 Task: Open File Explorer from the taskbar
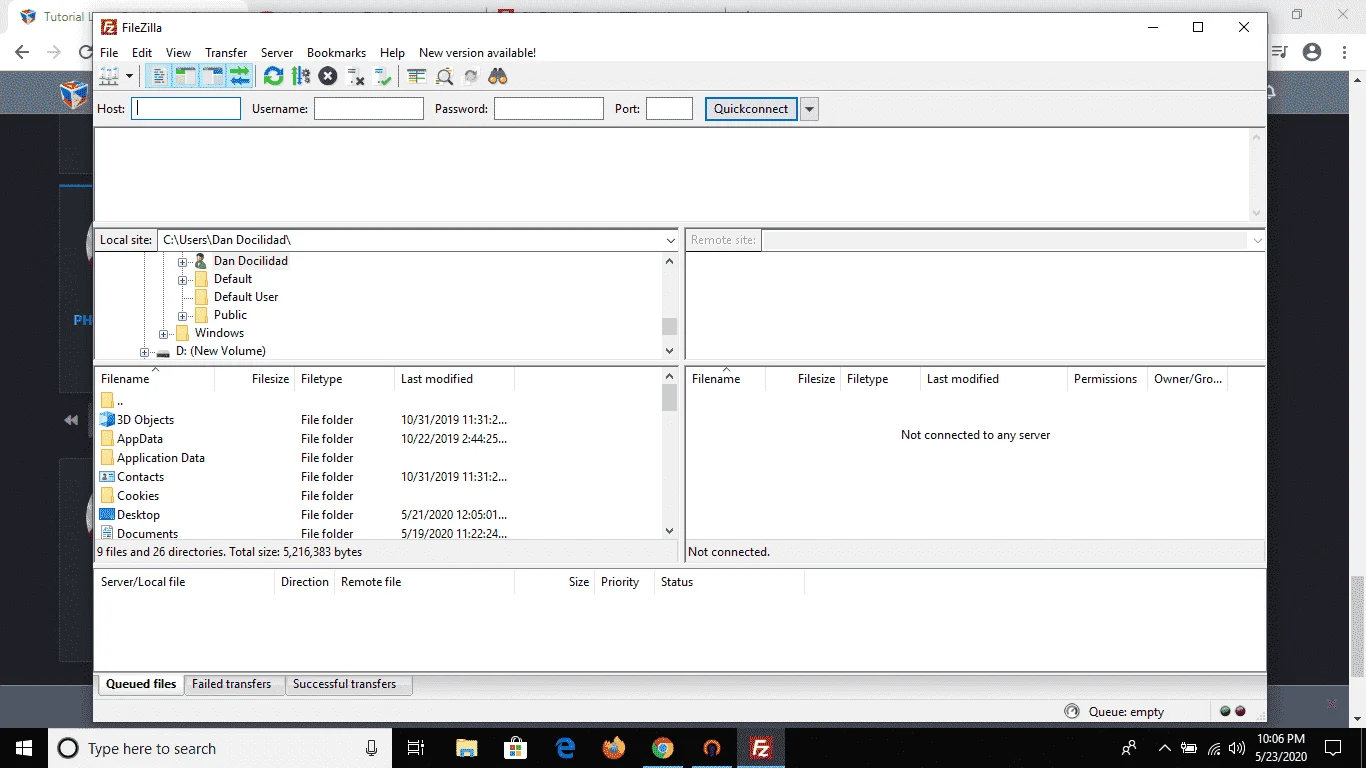click(466, 748)
